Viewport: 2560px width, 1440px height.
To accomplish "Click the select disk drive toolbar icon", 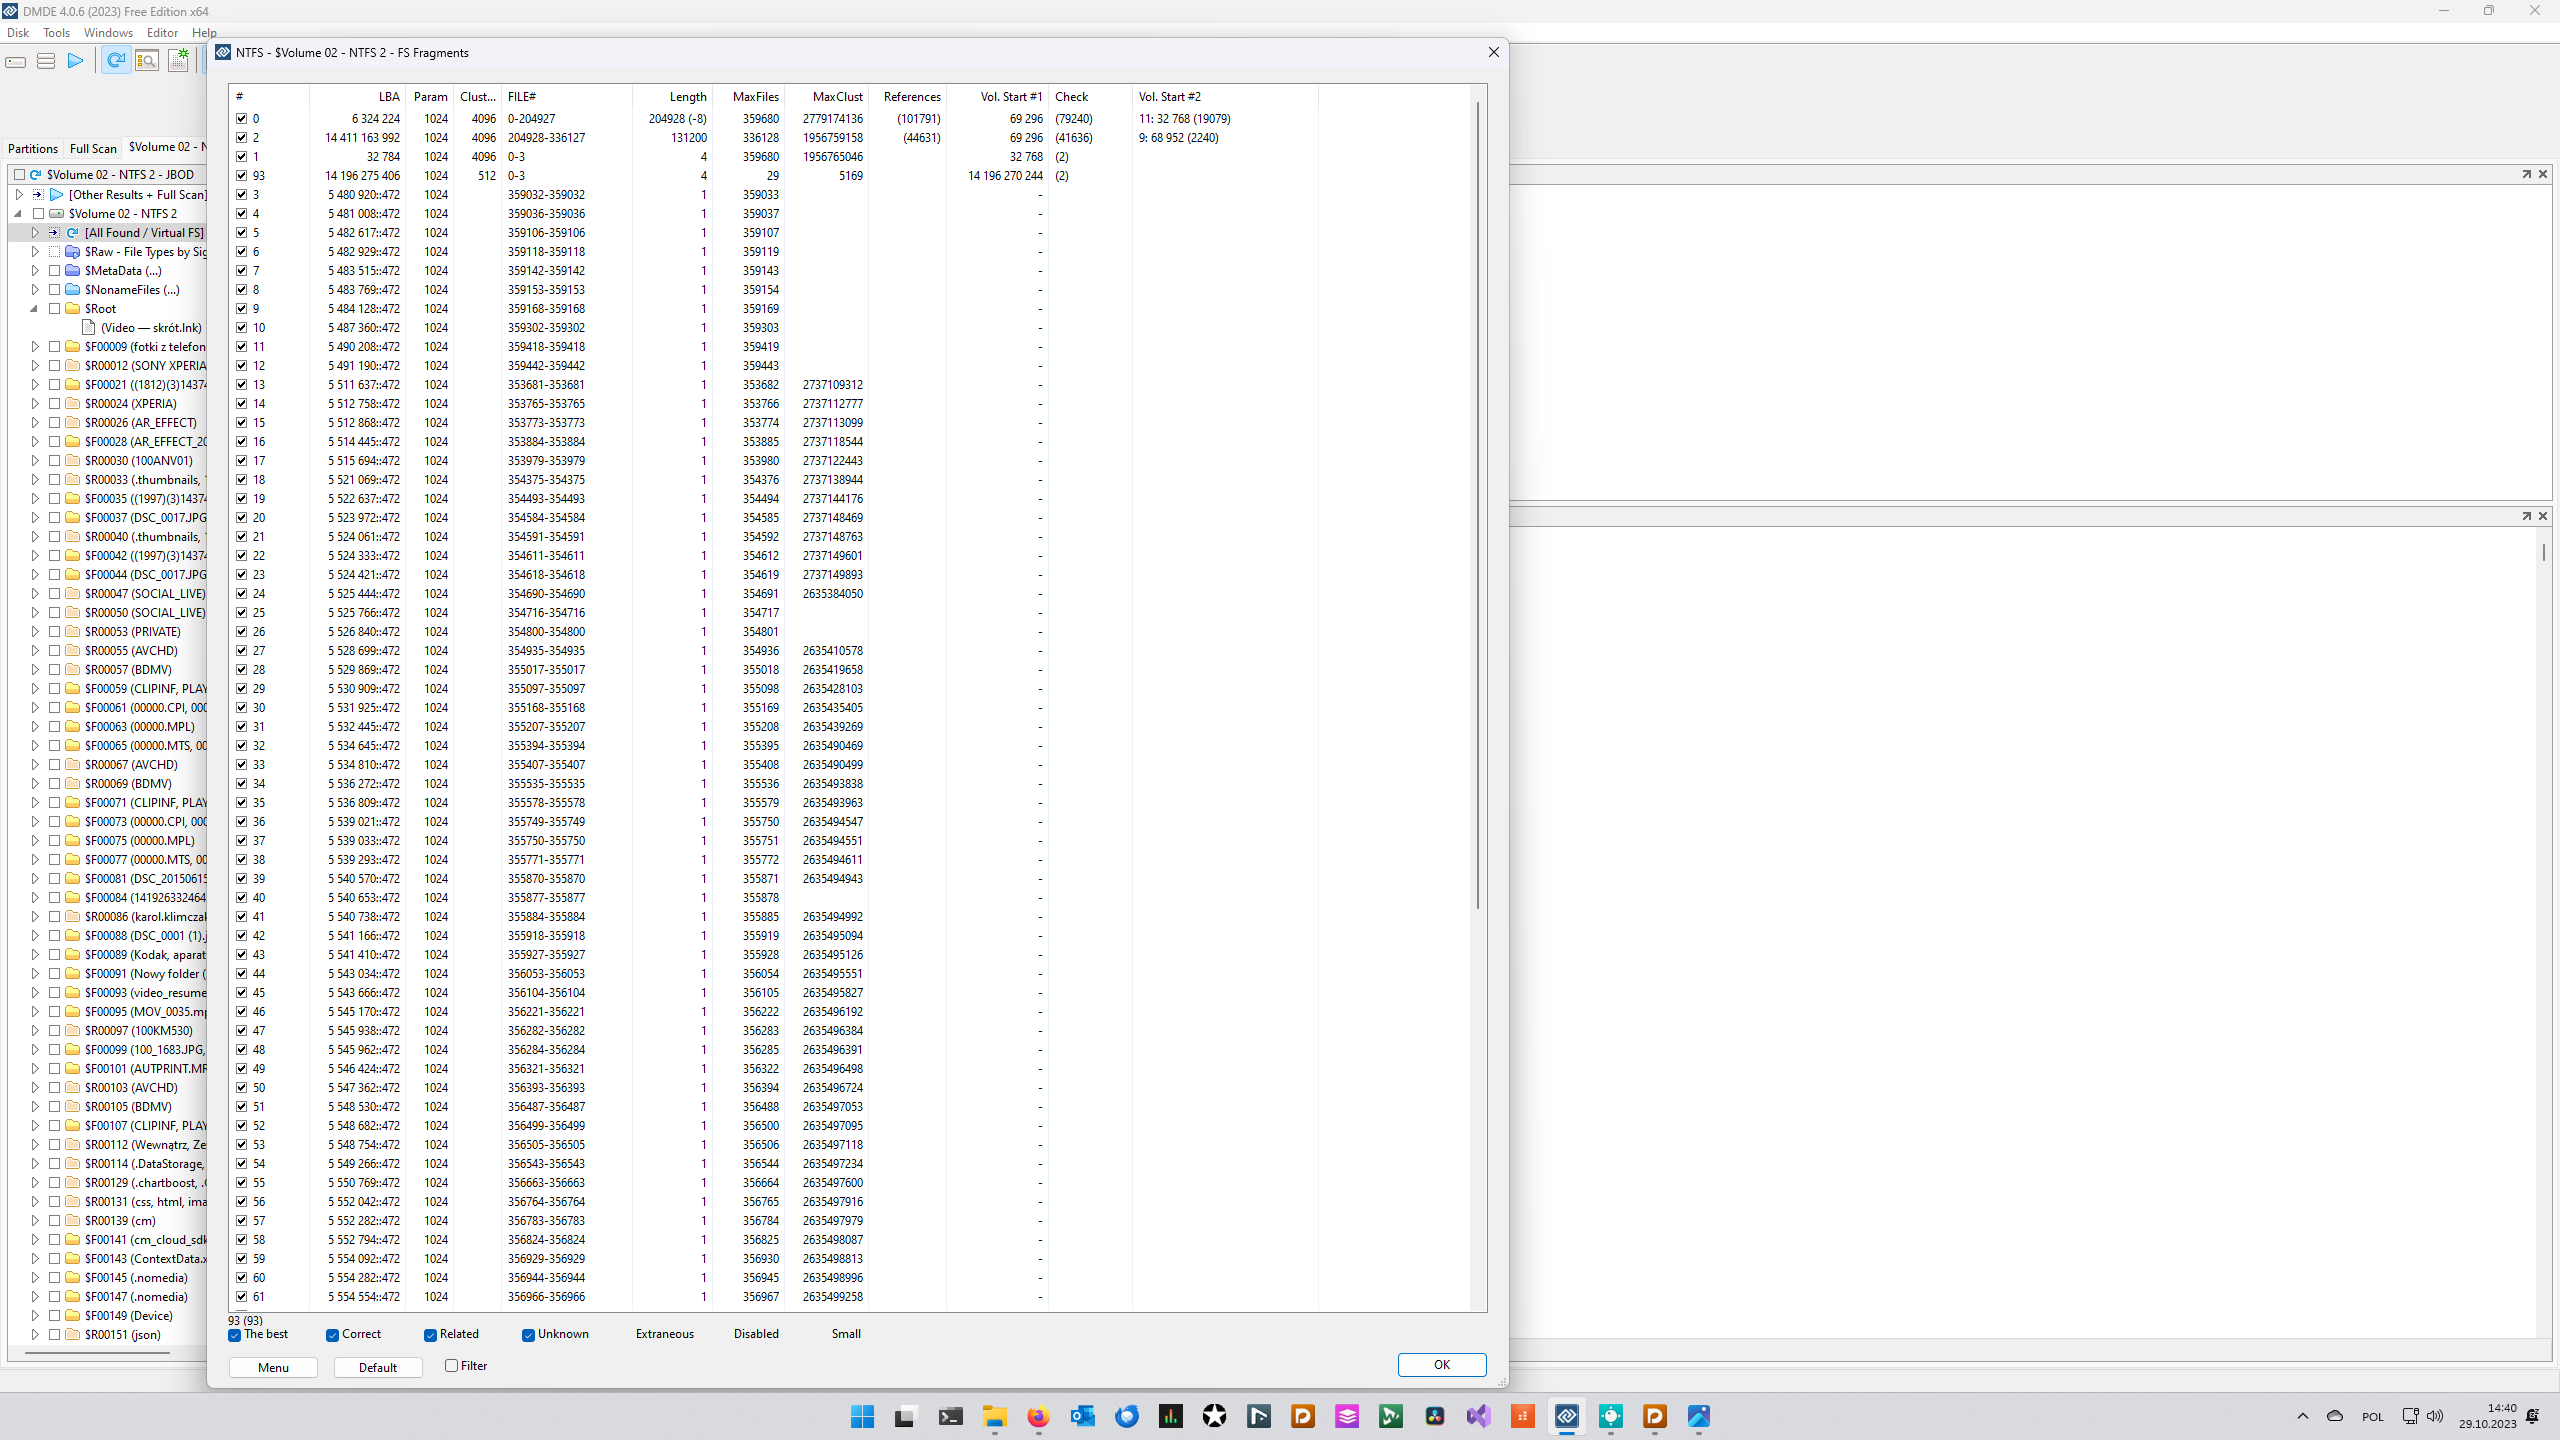I will pyautogui.click(x=16, y=61).
